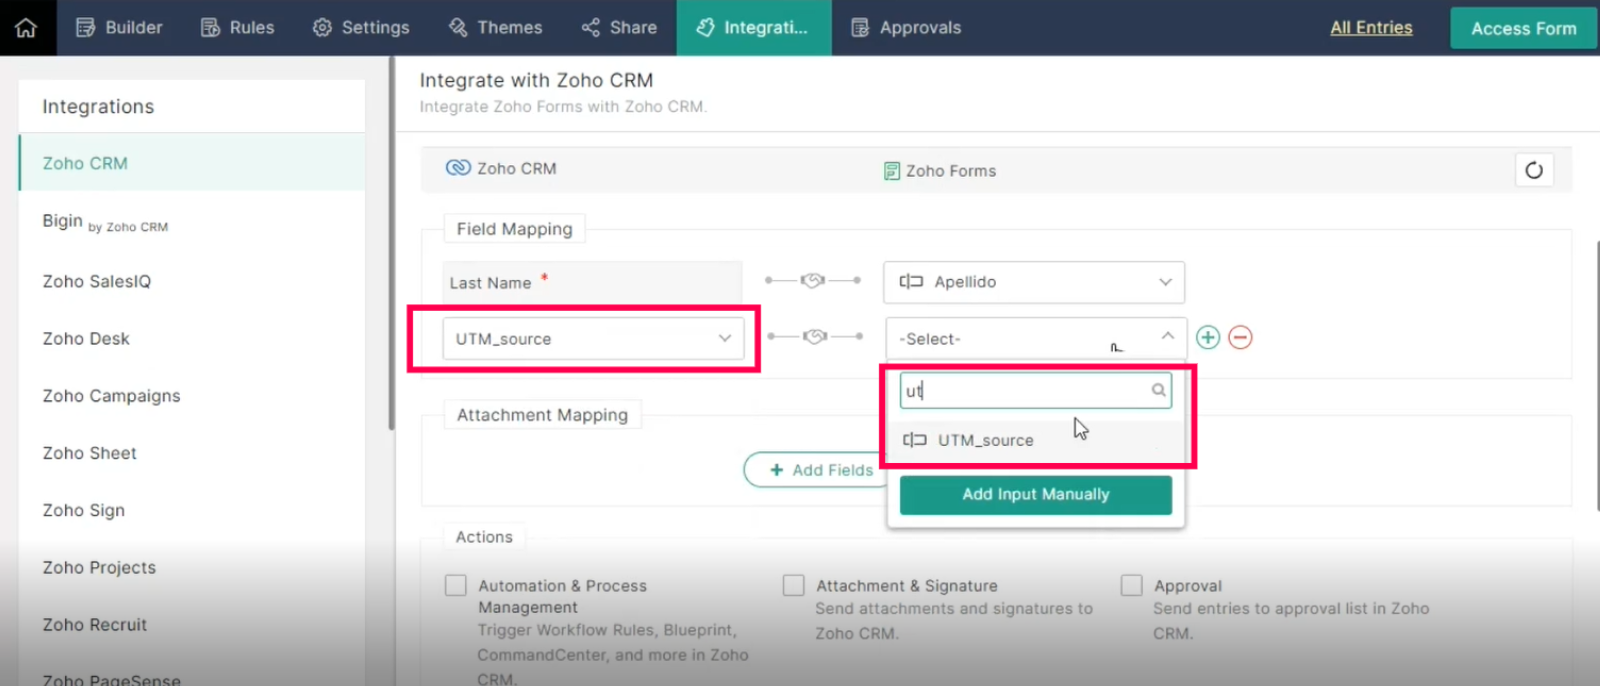Click the sidebar vertical scrollbar
Screen dimensions: 1600x686
(x=391, y=243)
